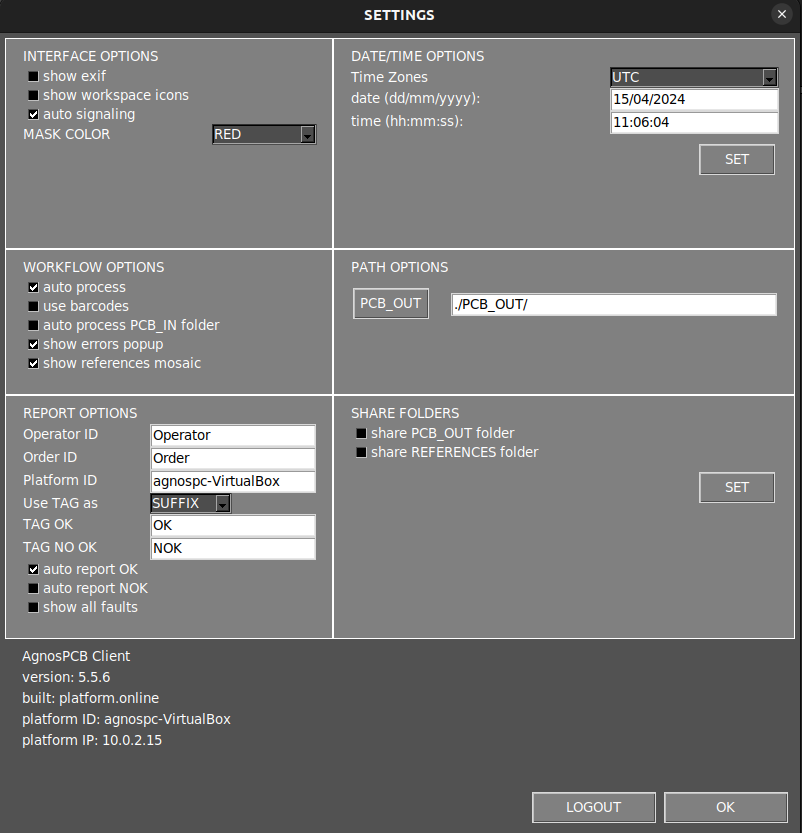
Task: Uncheck the auto process option
Action: click(33, 287)
